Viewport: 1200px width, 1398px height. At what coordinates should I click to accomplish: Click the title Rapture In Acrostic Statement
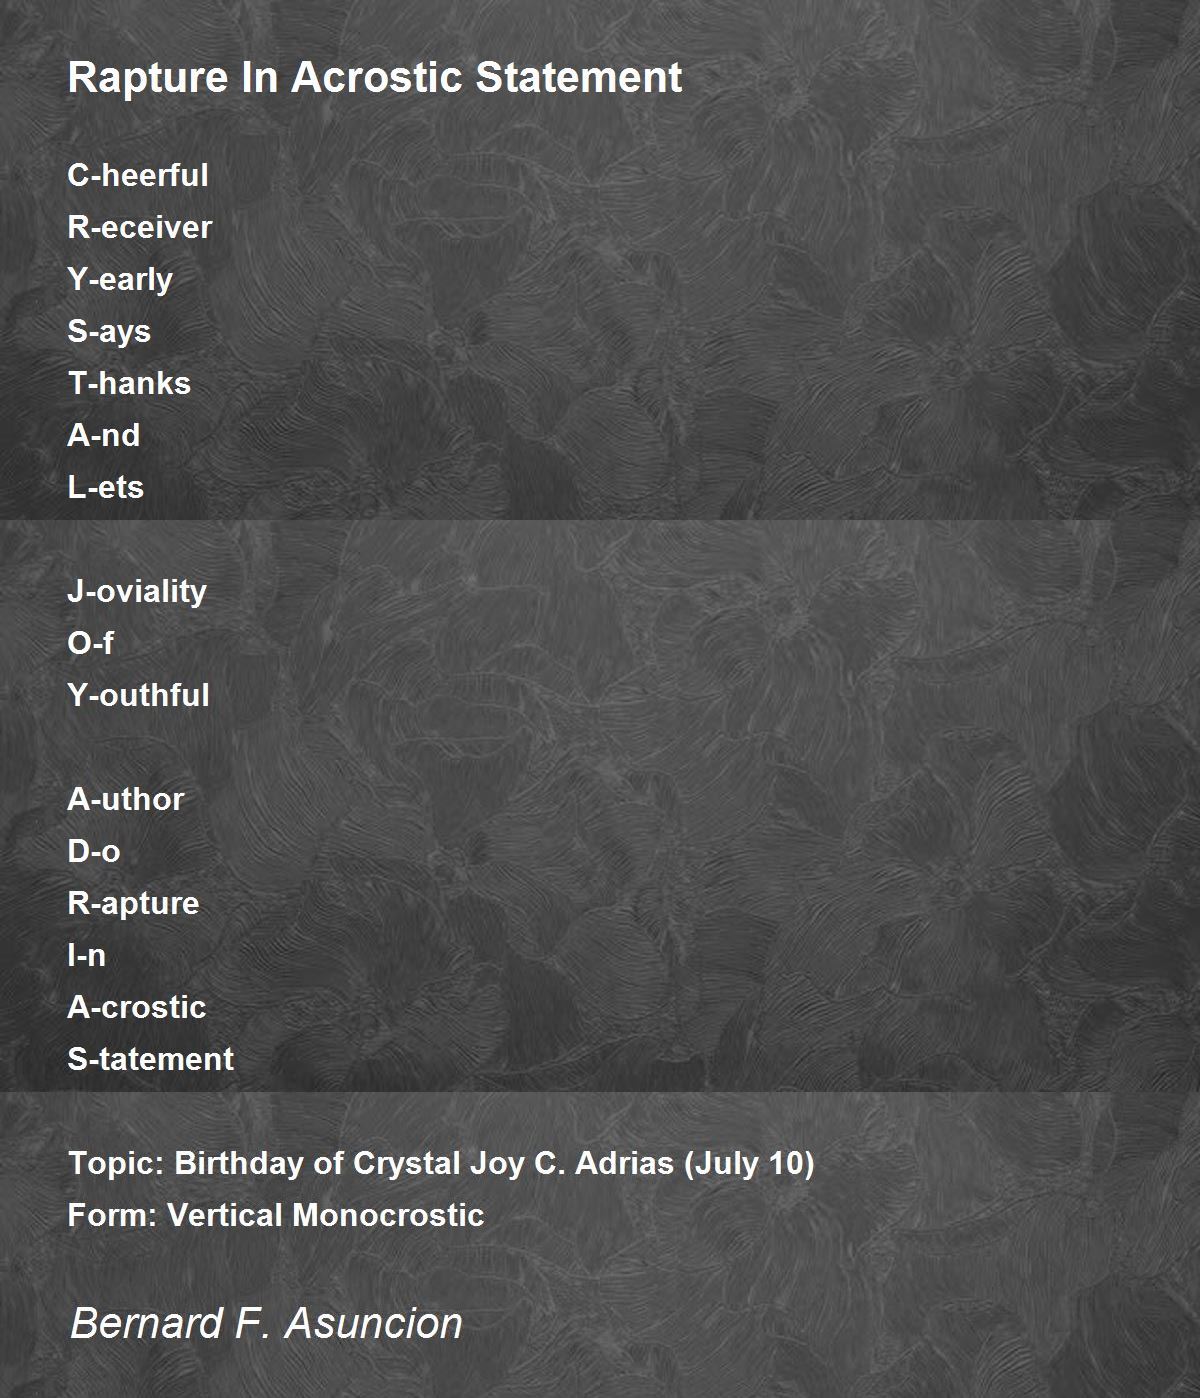click(x=375, y=78)
